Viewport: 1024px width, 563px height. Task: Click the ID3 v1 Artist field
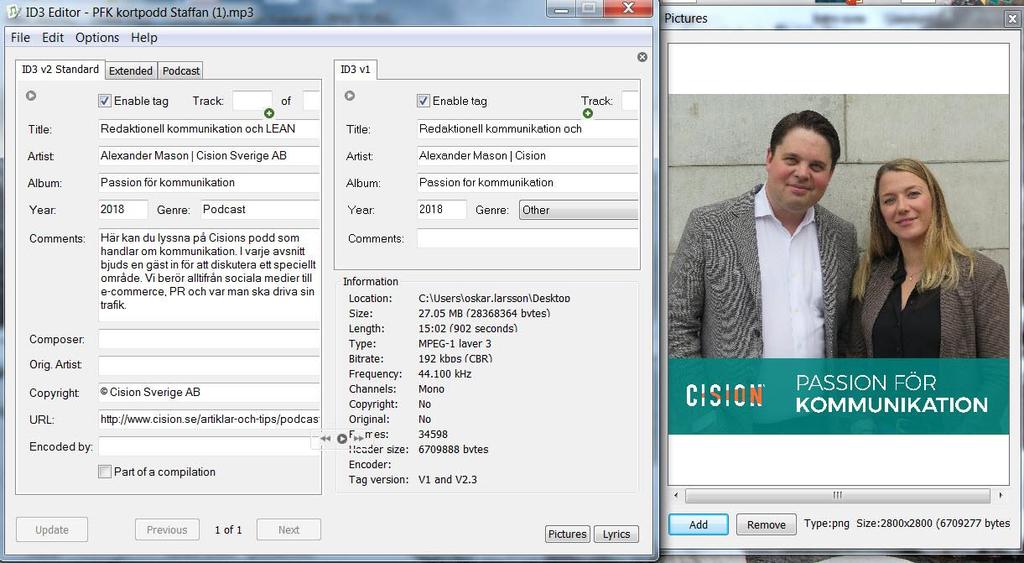[x=528, y=155]
